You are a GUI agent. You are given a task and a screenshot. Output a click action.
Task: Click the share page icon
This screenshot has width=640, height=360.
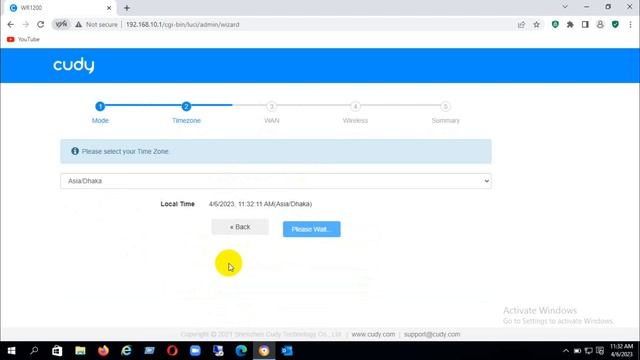521,24
